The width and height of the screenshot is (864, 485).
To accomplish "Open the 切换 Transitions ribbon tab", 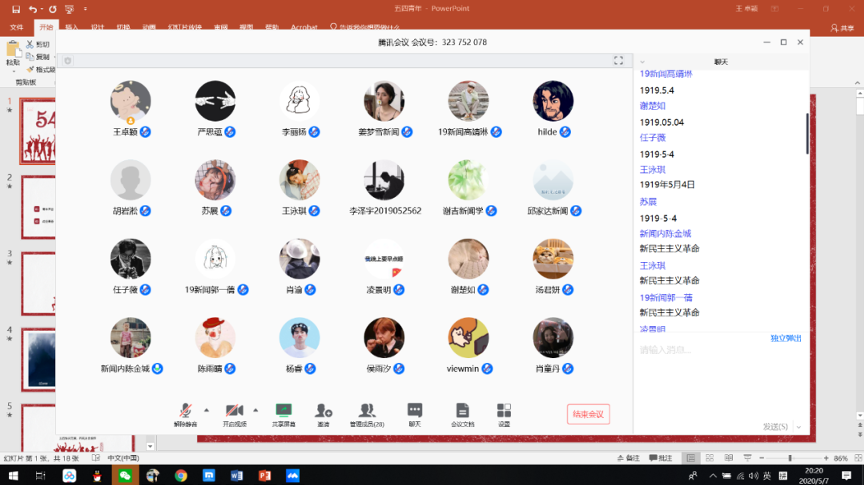I will [x=123, y=27].
